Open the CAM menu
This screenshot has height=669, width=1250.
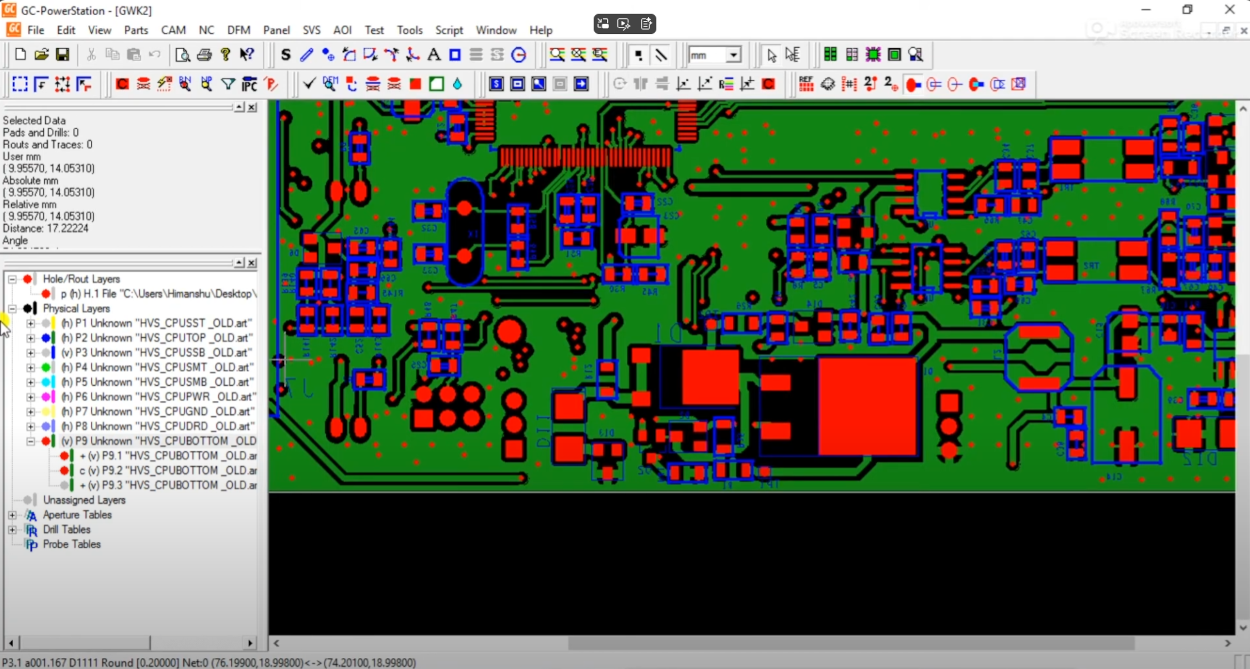(173, 30)
